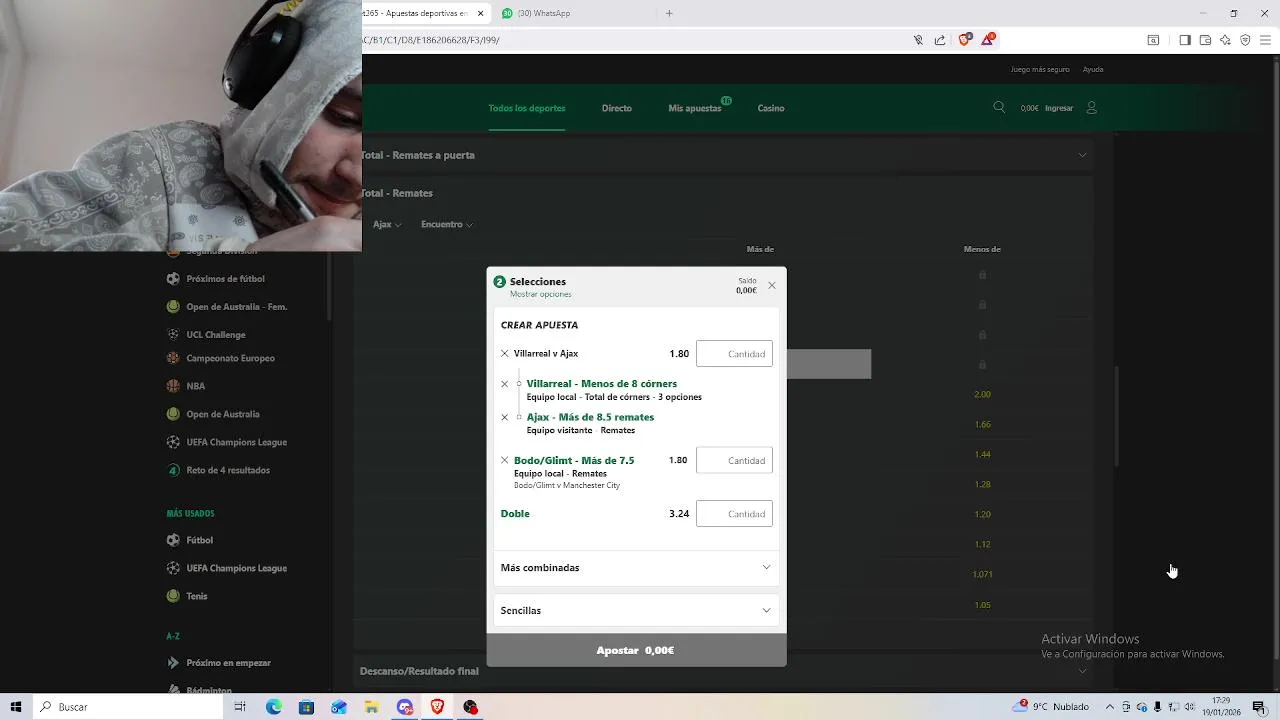Open the Directo tab

[x=617, y=108]
